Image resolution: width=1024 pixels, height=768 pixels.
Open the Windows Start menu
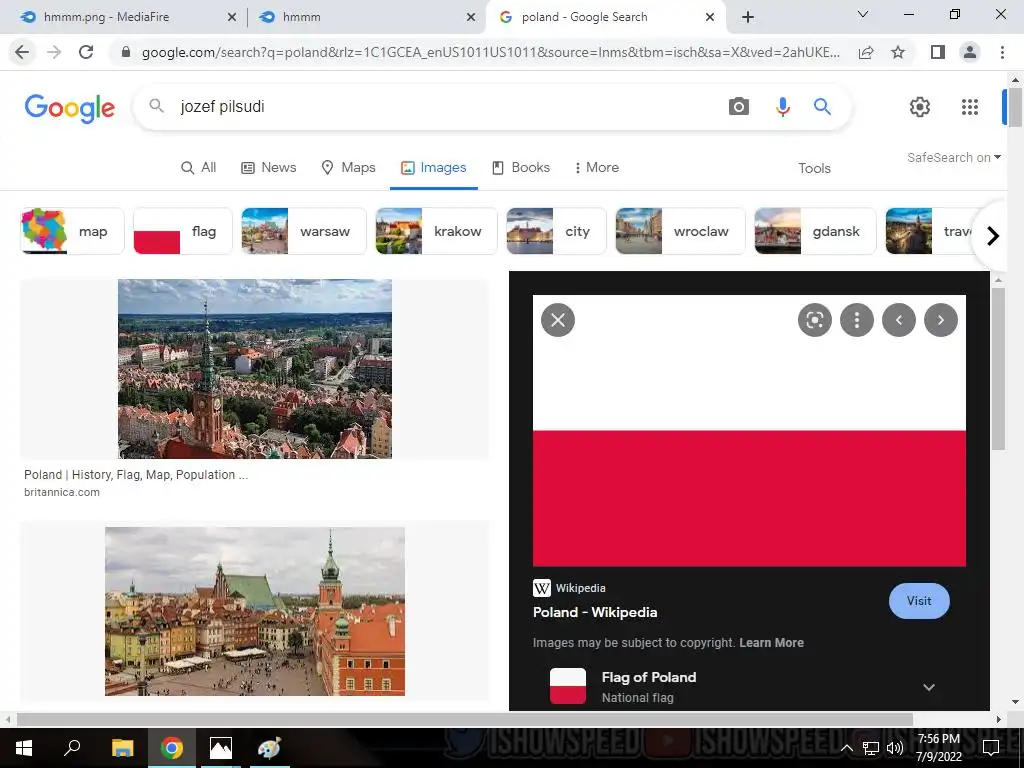(x=24, y=748)
